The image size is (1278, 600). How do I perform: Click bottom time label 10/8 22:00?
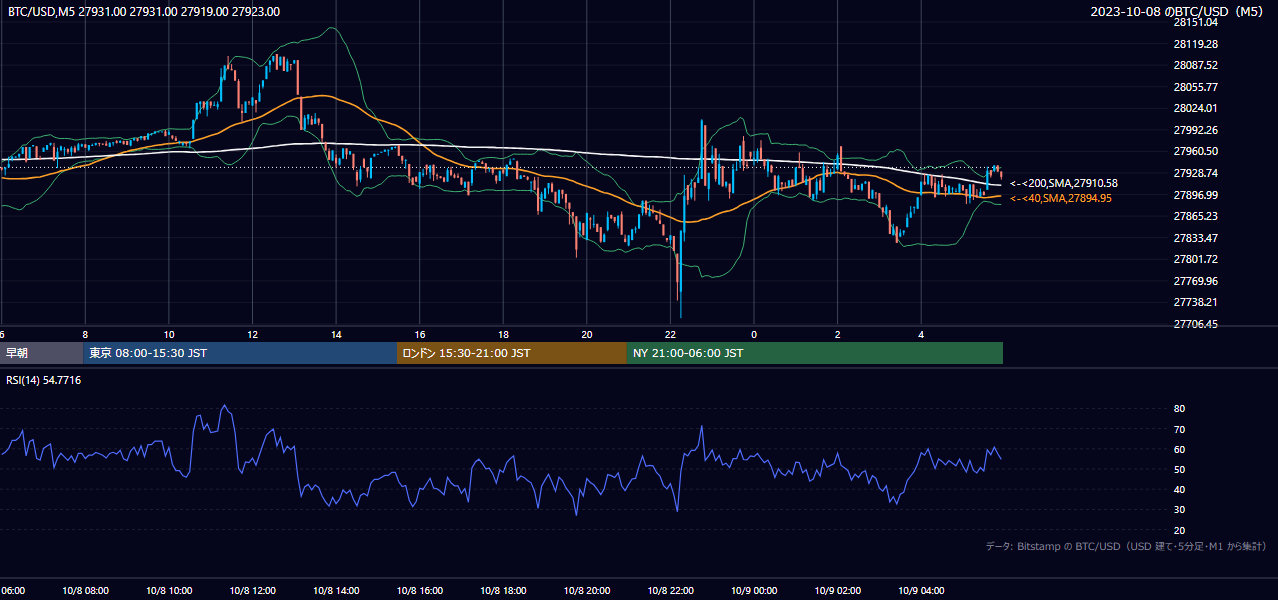(670, 591)
